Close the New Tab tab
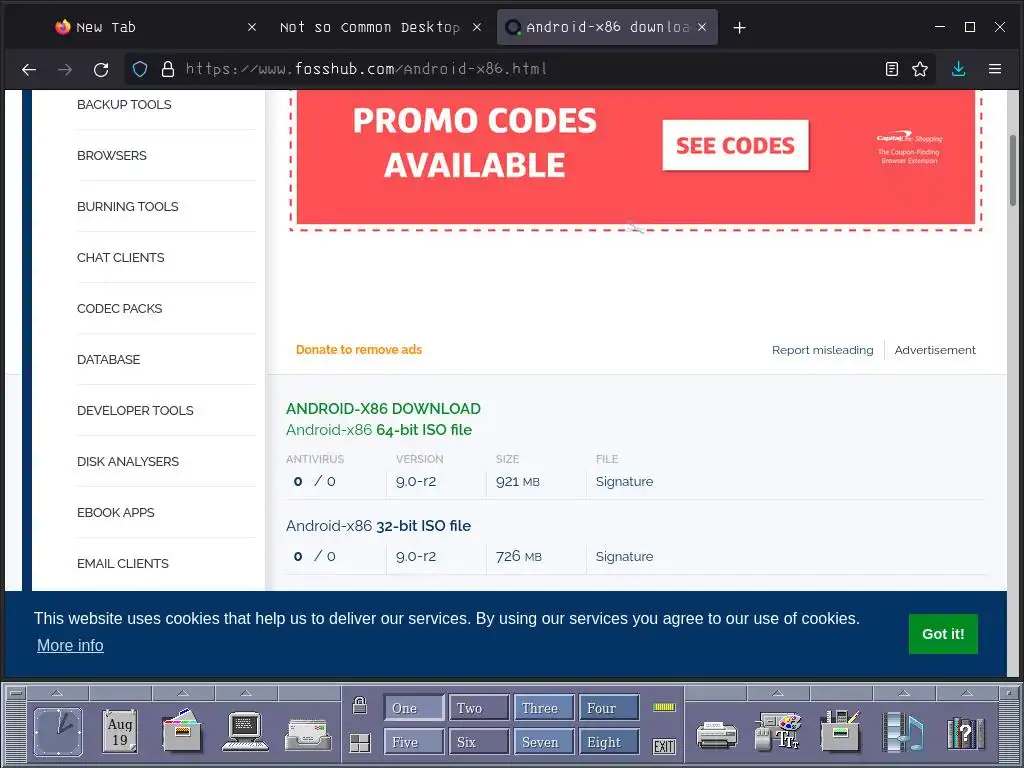Image resolution: width=1024 pixels, height=768 pixels. [x=252, y=27]
